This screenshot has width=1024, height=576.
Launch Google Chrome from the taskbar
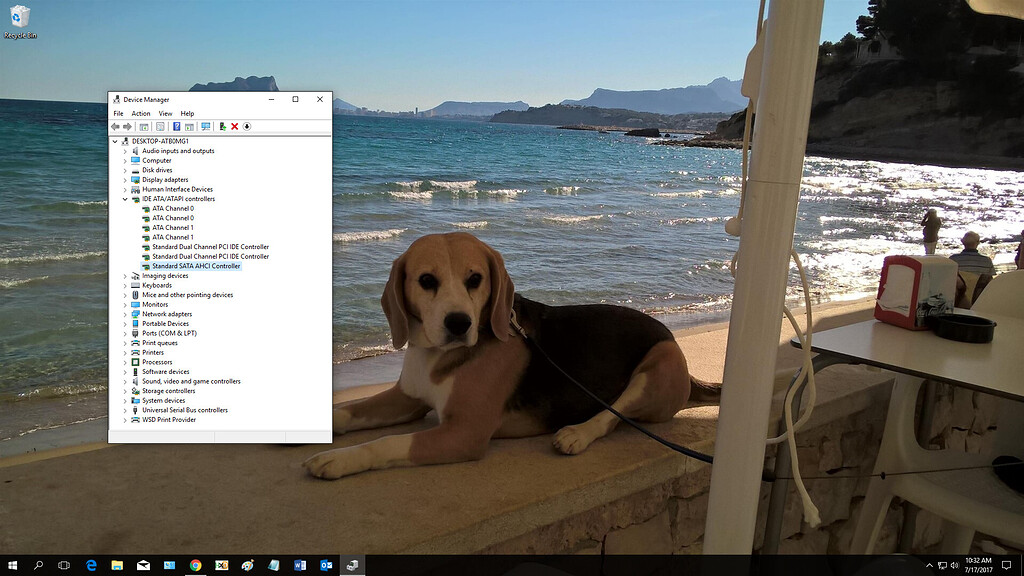pyautogui.click(x=195, y=566)
